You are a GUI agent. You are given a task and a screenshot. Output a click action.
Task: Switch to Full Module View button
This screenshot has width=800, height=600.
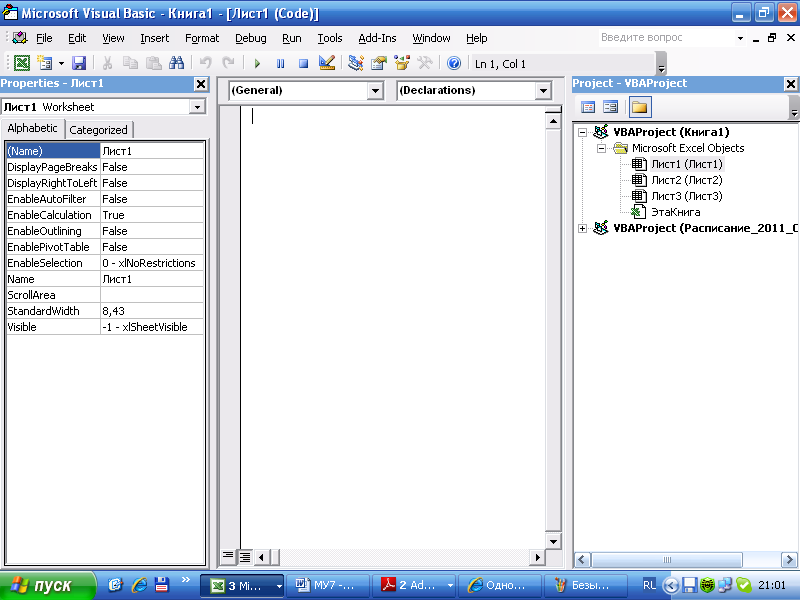tap(245, 556)
